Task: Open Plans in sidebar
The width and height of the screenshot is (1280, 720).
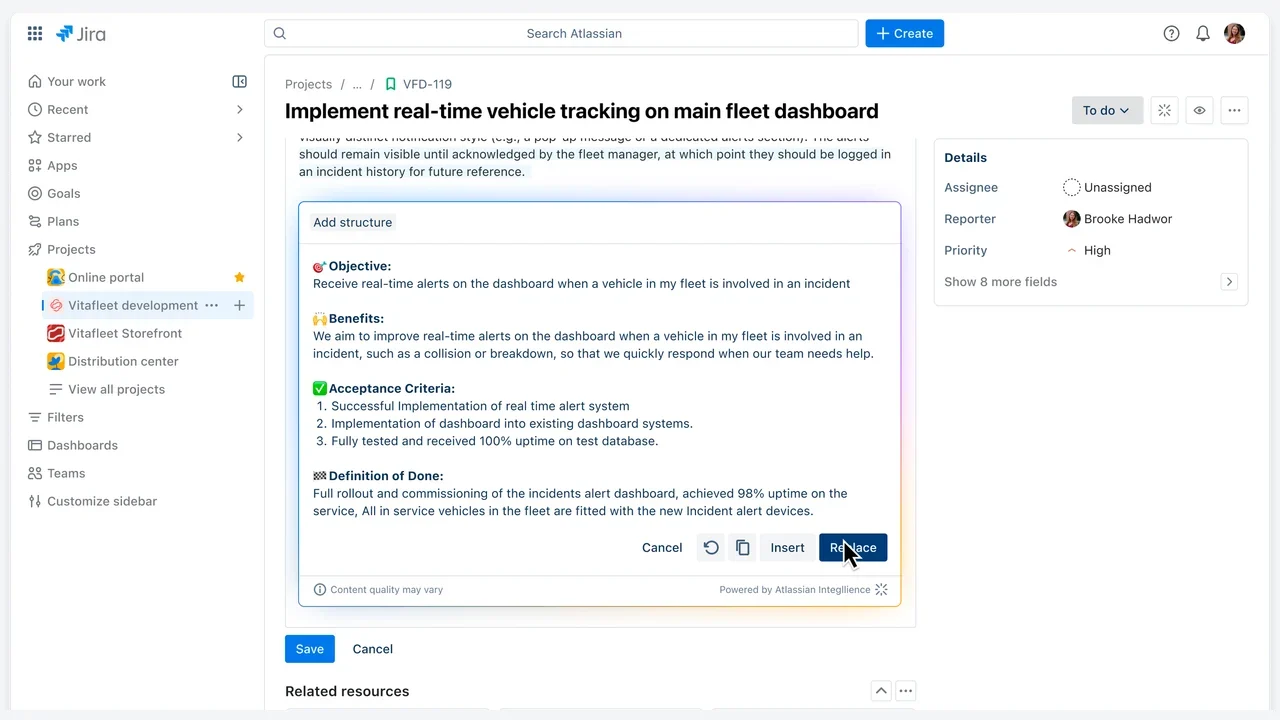Action: click(63, 221)
